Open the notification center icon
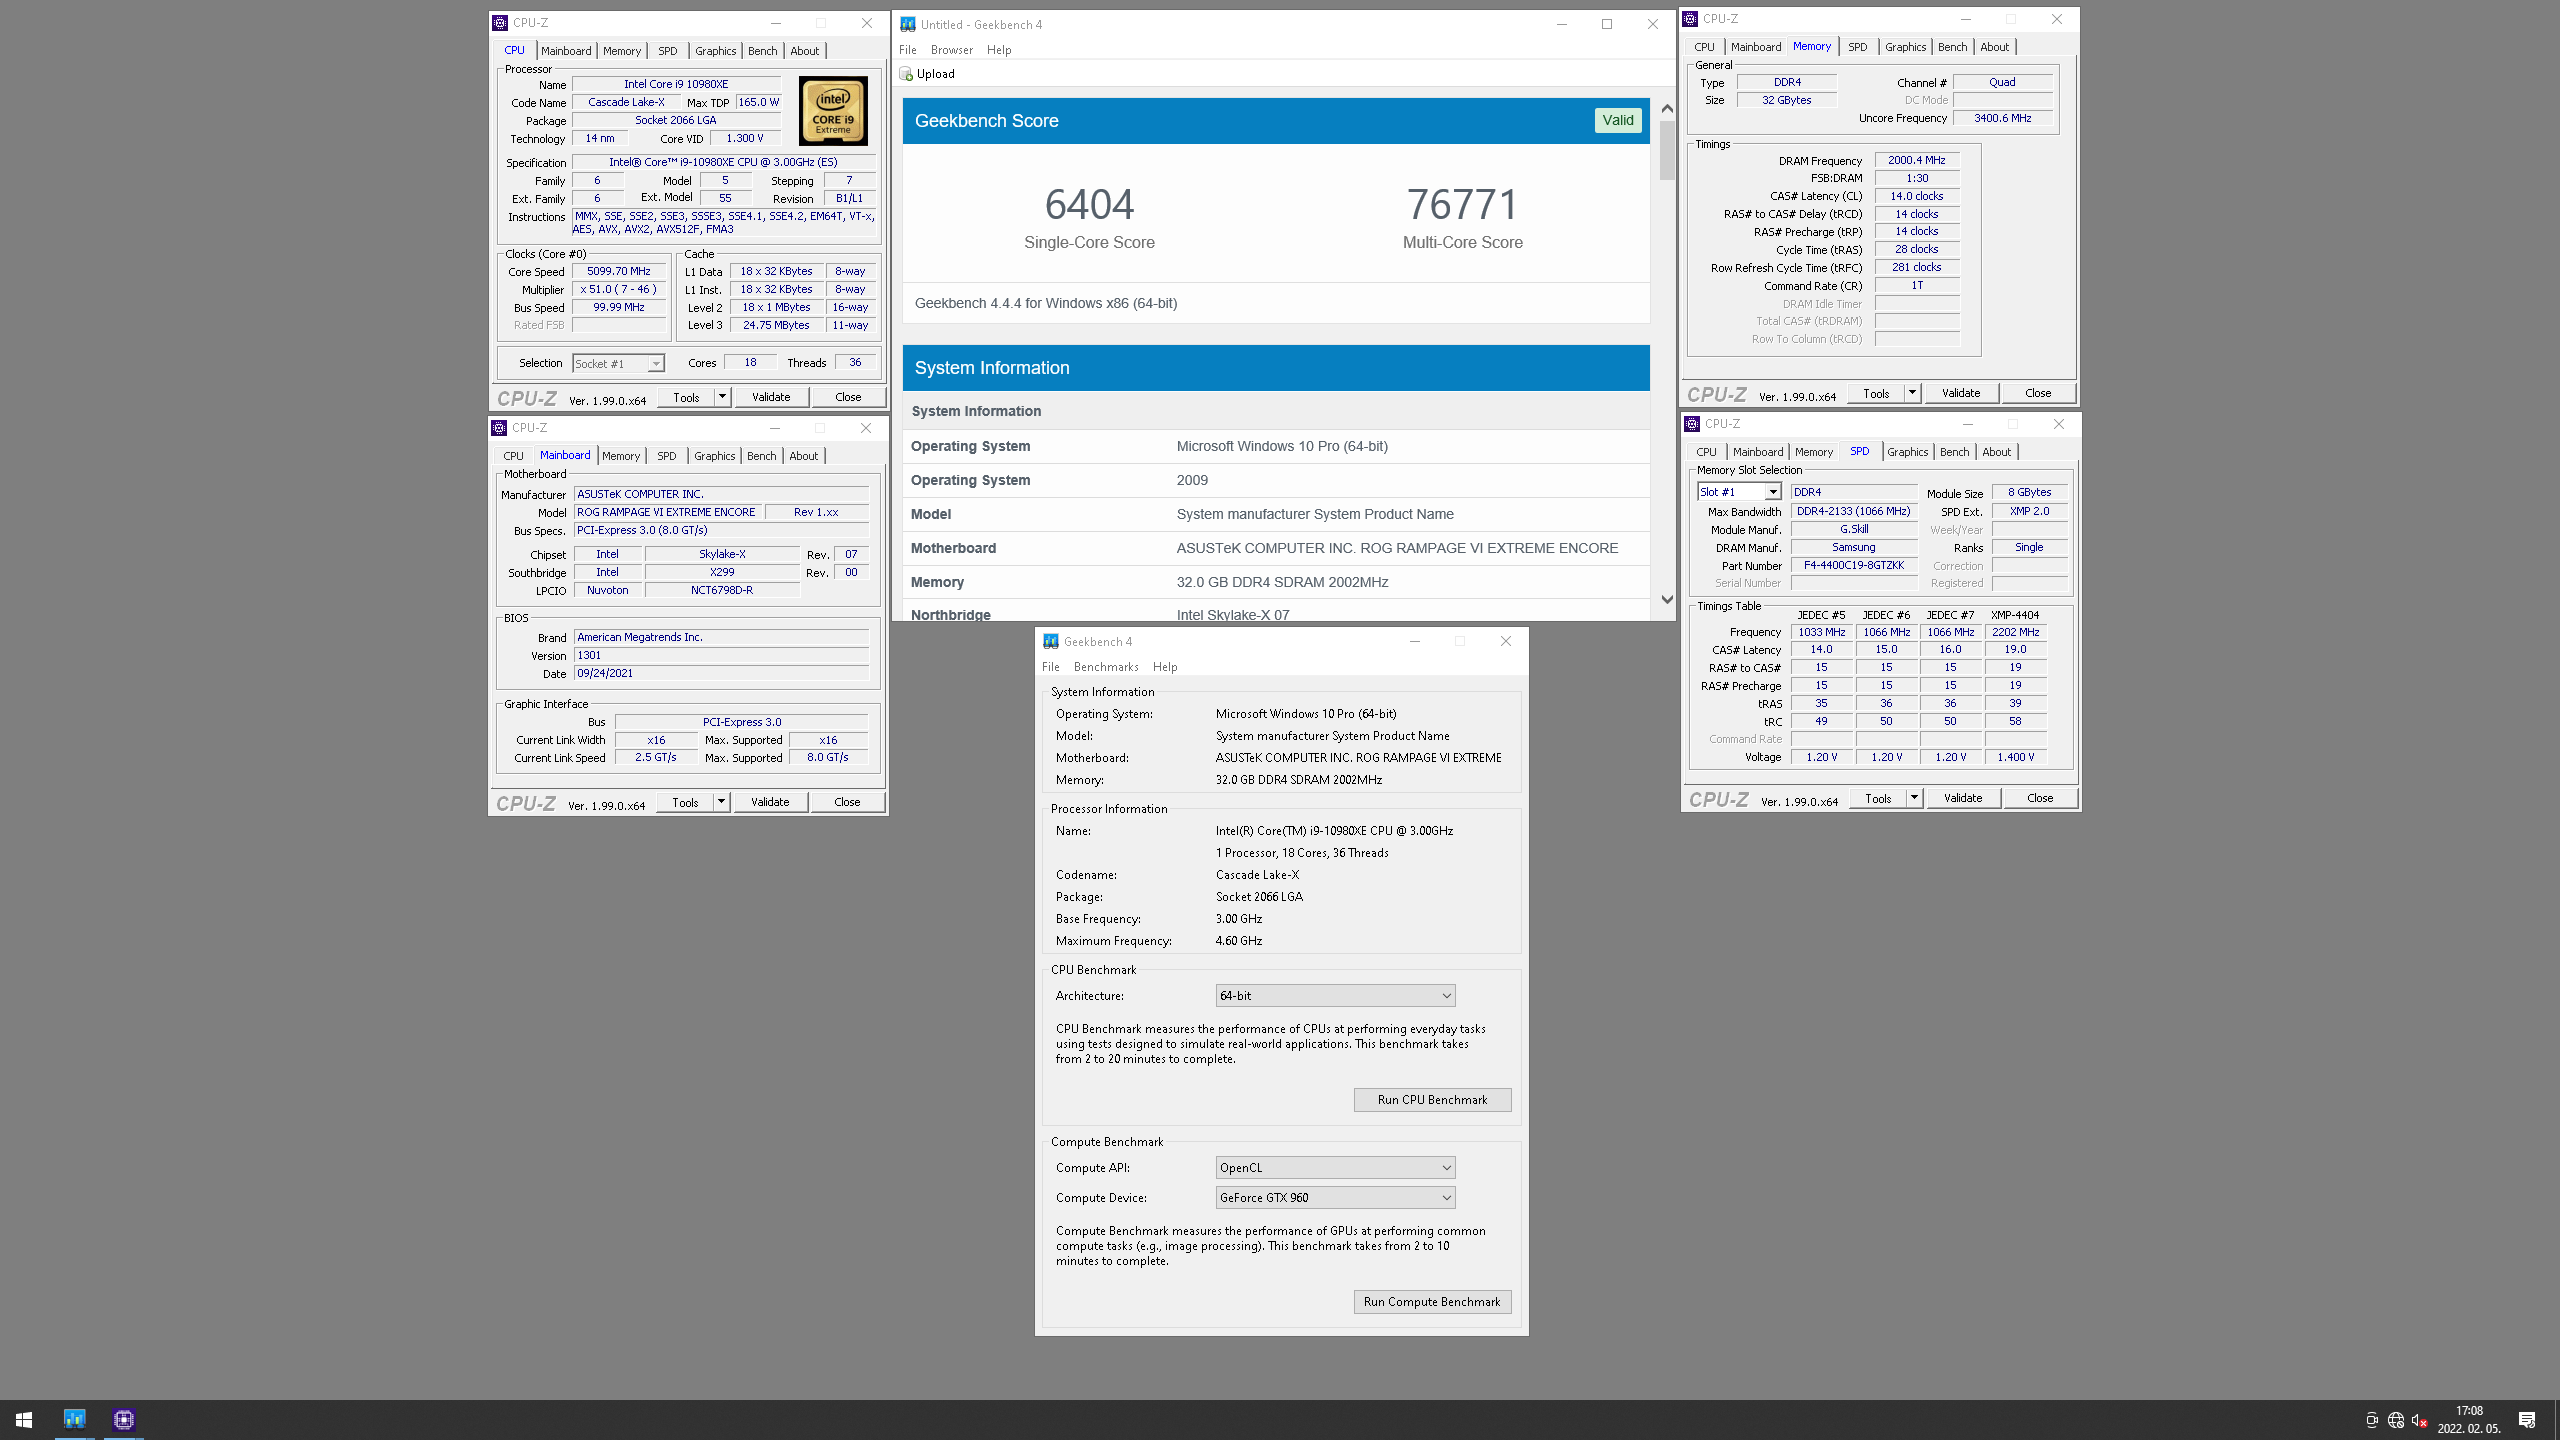Screen dimensions: 2560x1440 [2527, 1420]
